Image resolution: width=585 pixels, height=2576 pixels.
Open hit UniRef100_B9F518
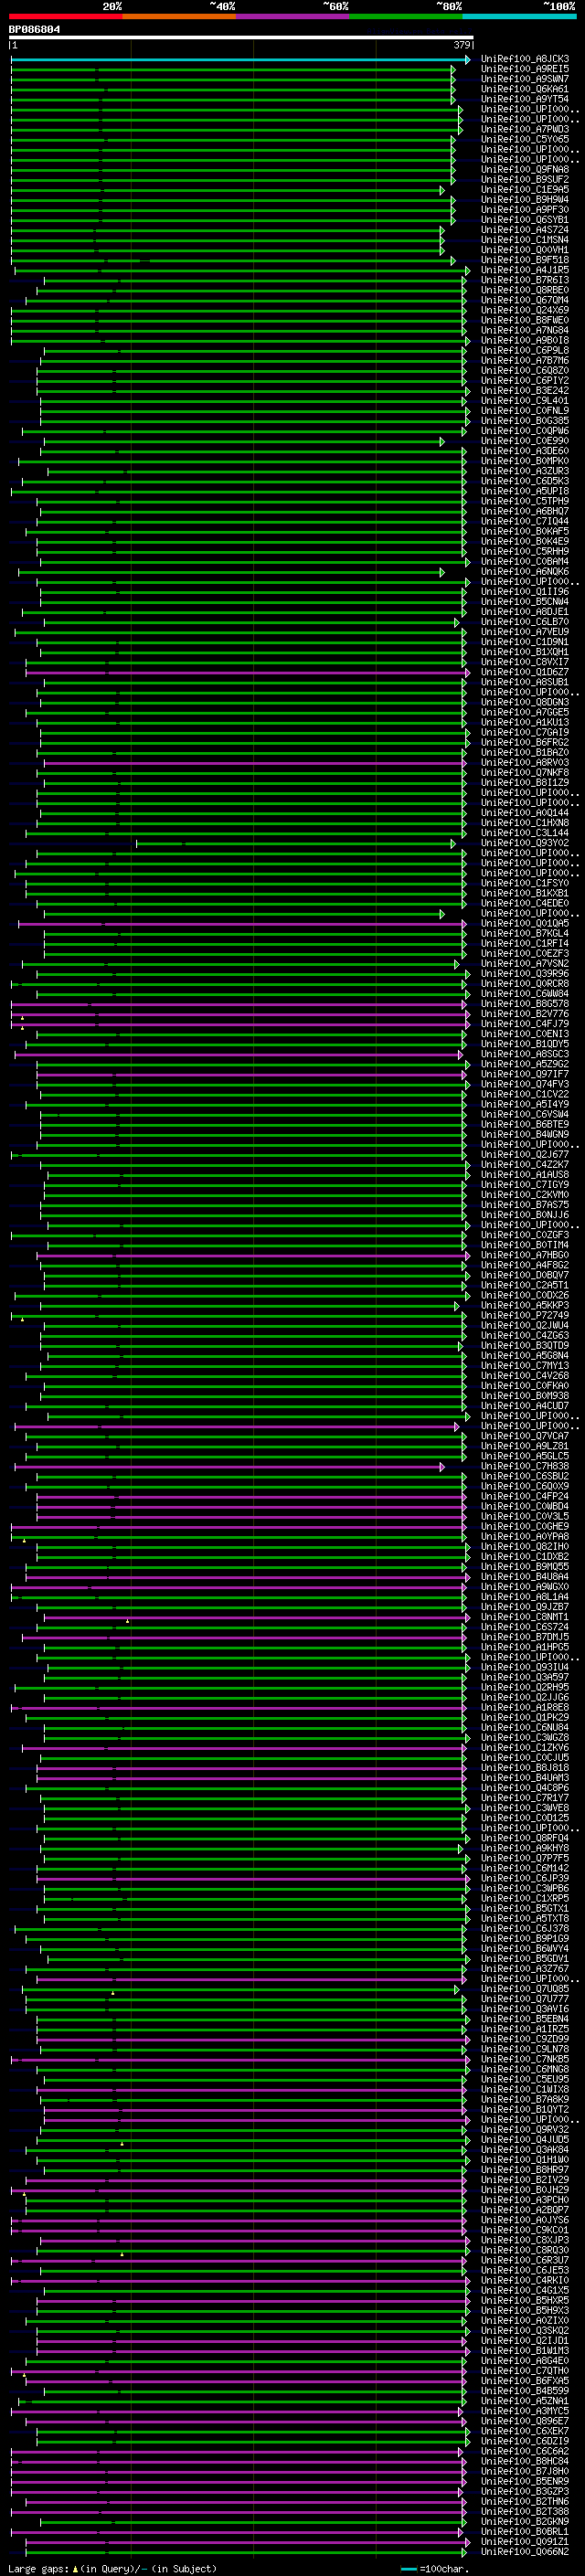[x=525, y=260]
